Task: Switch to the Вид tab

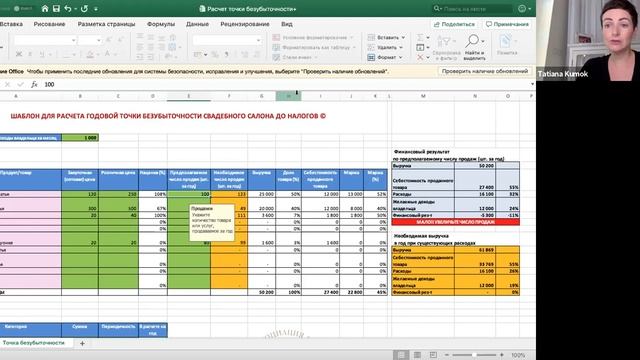Action: coord(287,24)
